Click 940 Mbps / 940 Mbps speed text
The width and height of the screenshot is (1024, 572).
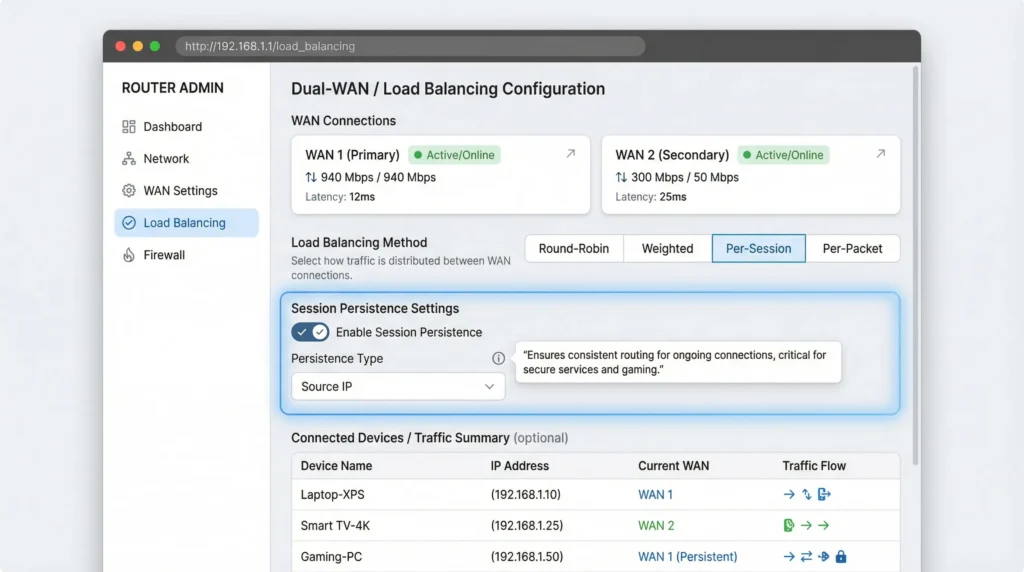[378, 177]
